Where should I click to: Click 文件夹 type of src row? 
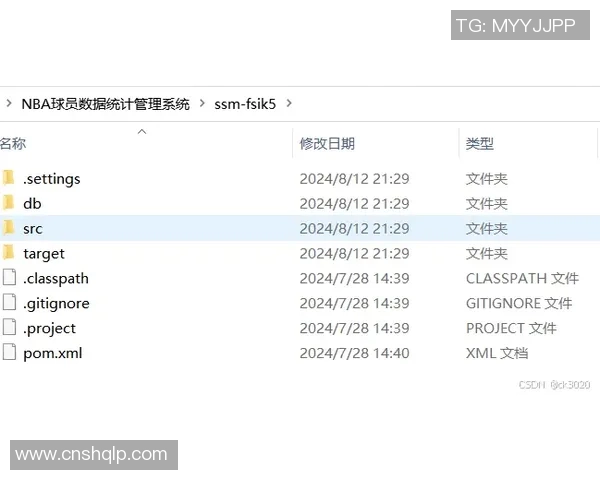coord(486,229)
